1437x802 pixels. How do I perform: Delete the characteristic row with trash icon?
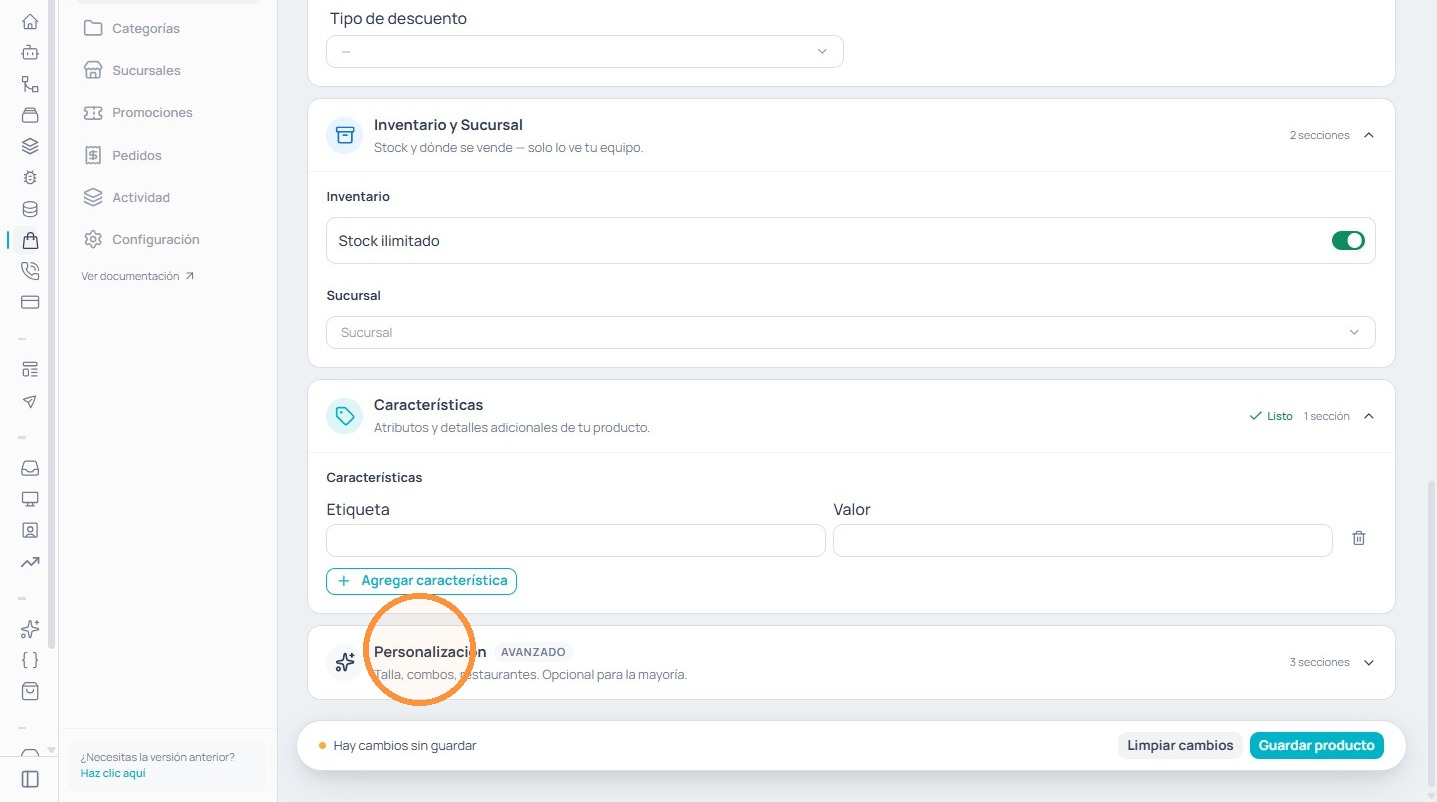[x=1359, y=538]
